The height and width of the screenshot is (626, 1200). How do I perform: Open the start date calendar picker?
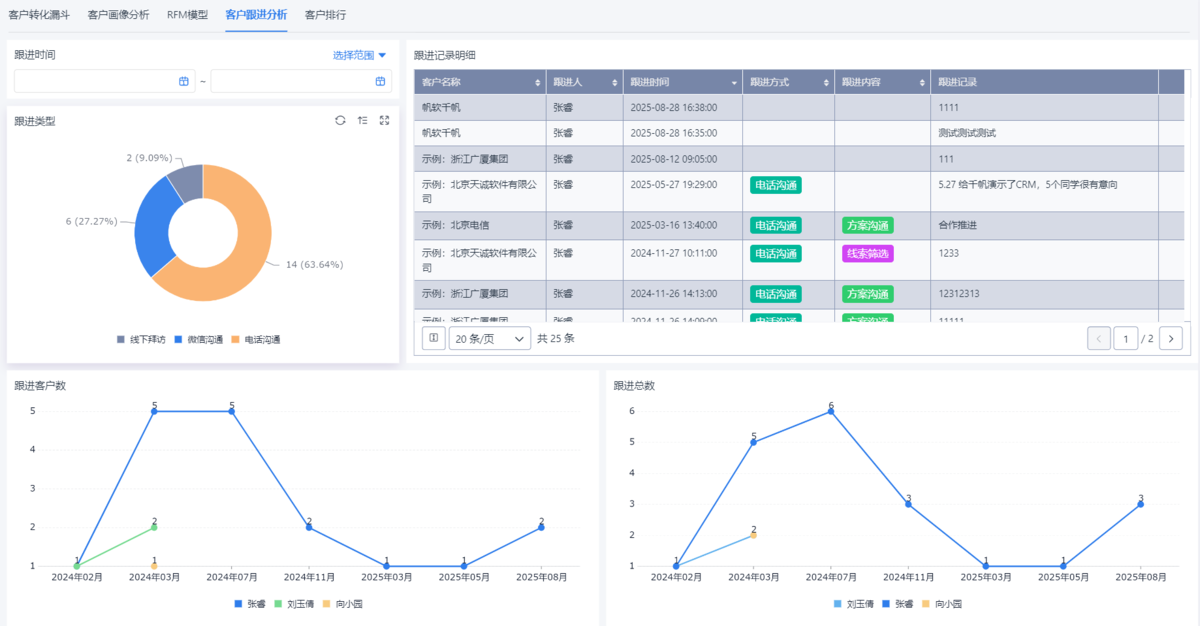183,81
